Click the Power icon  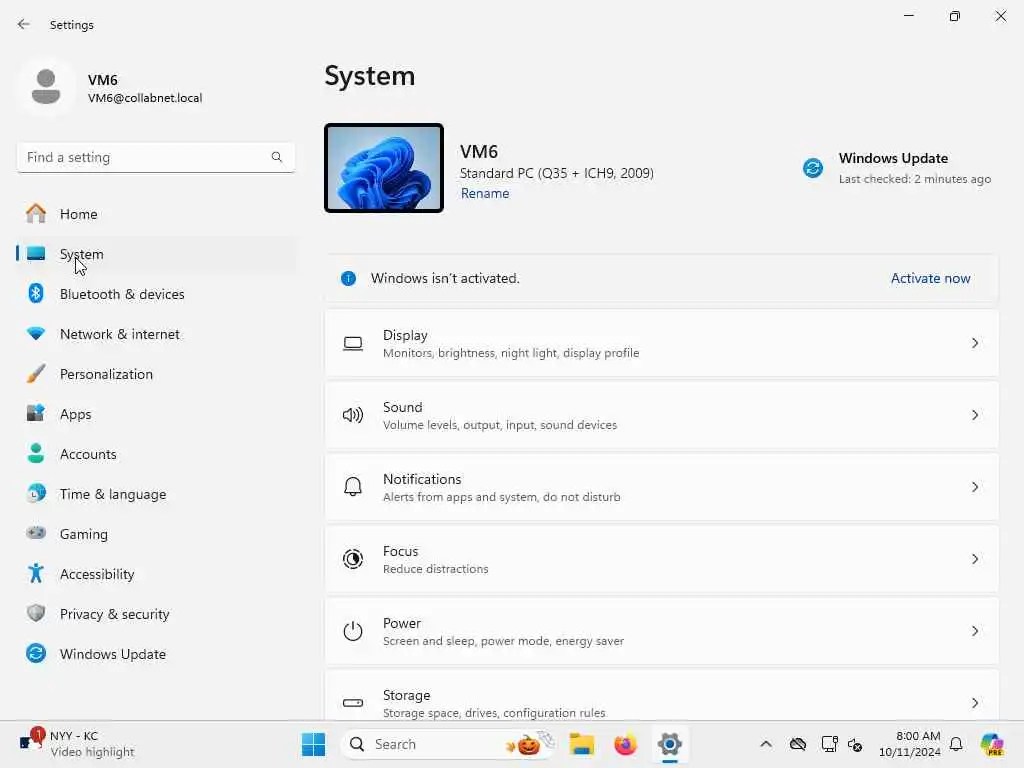pyautogui.click(x=353, y=631)
